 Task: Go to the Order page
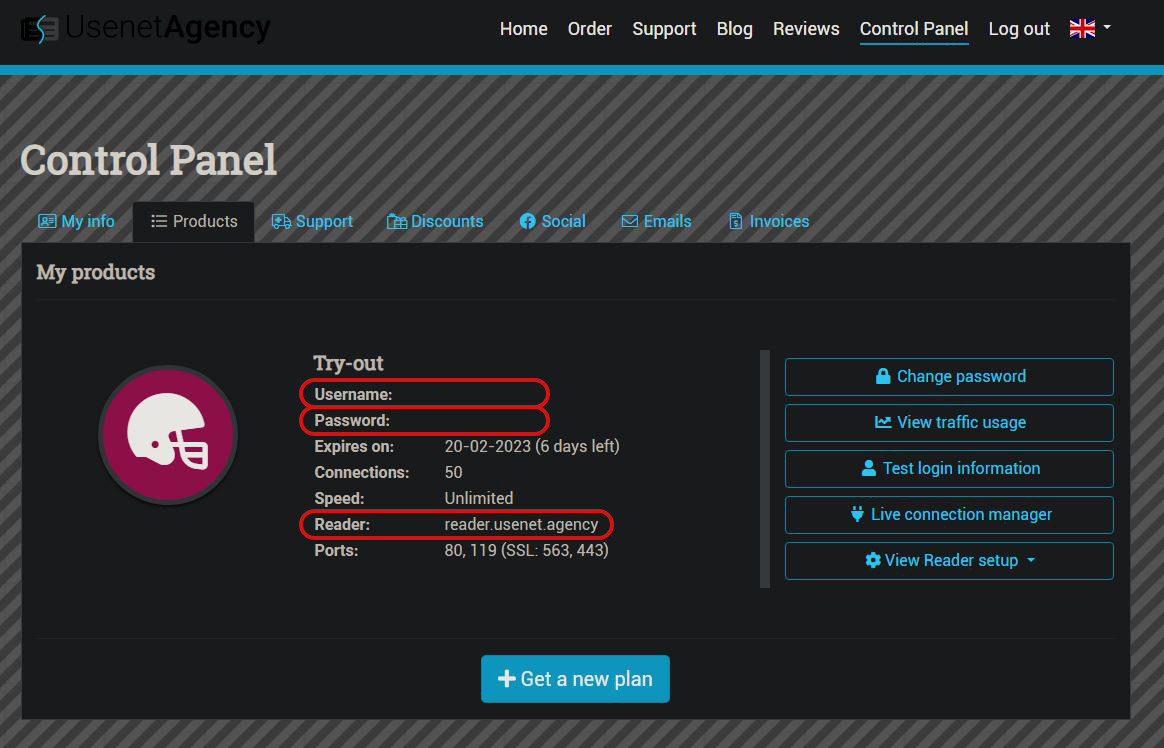pyautogui.click(x=589, y=29)
